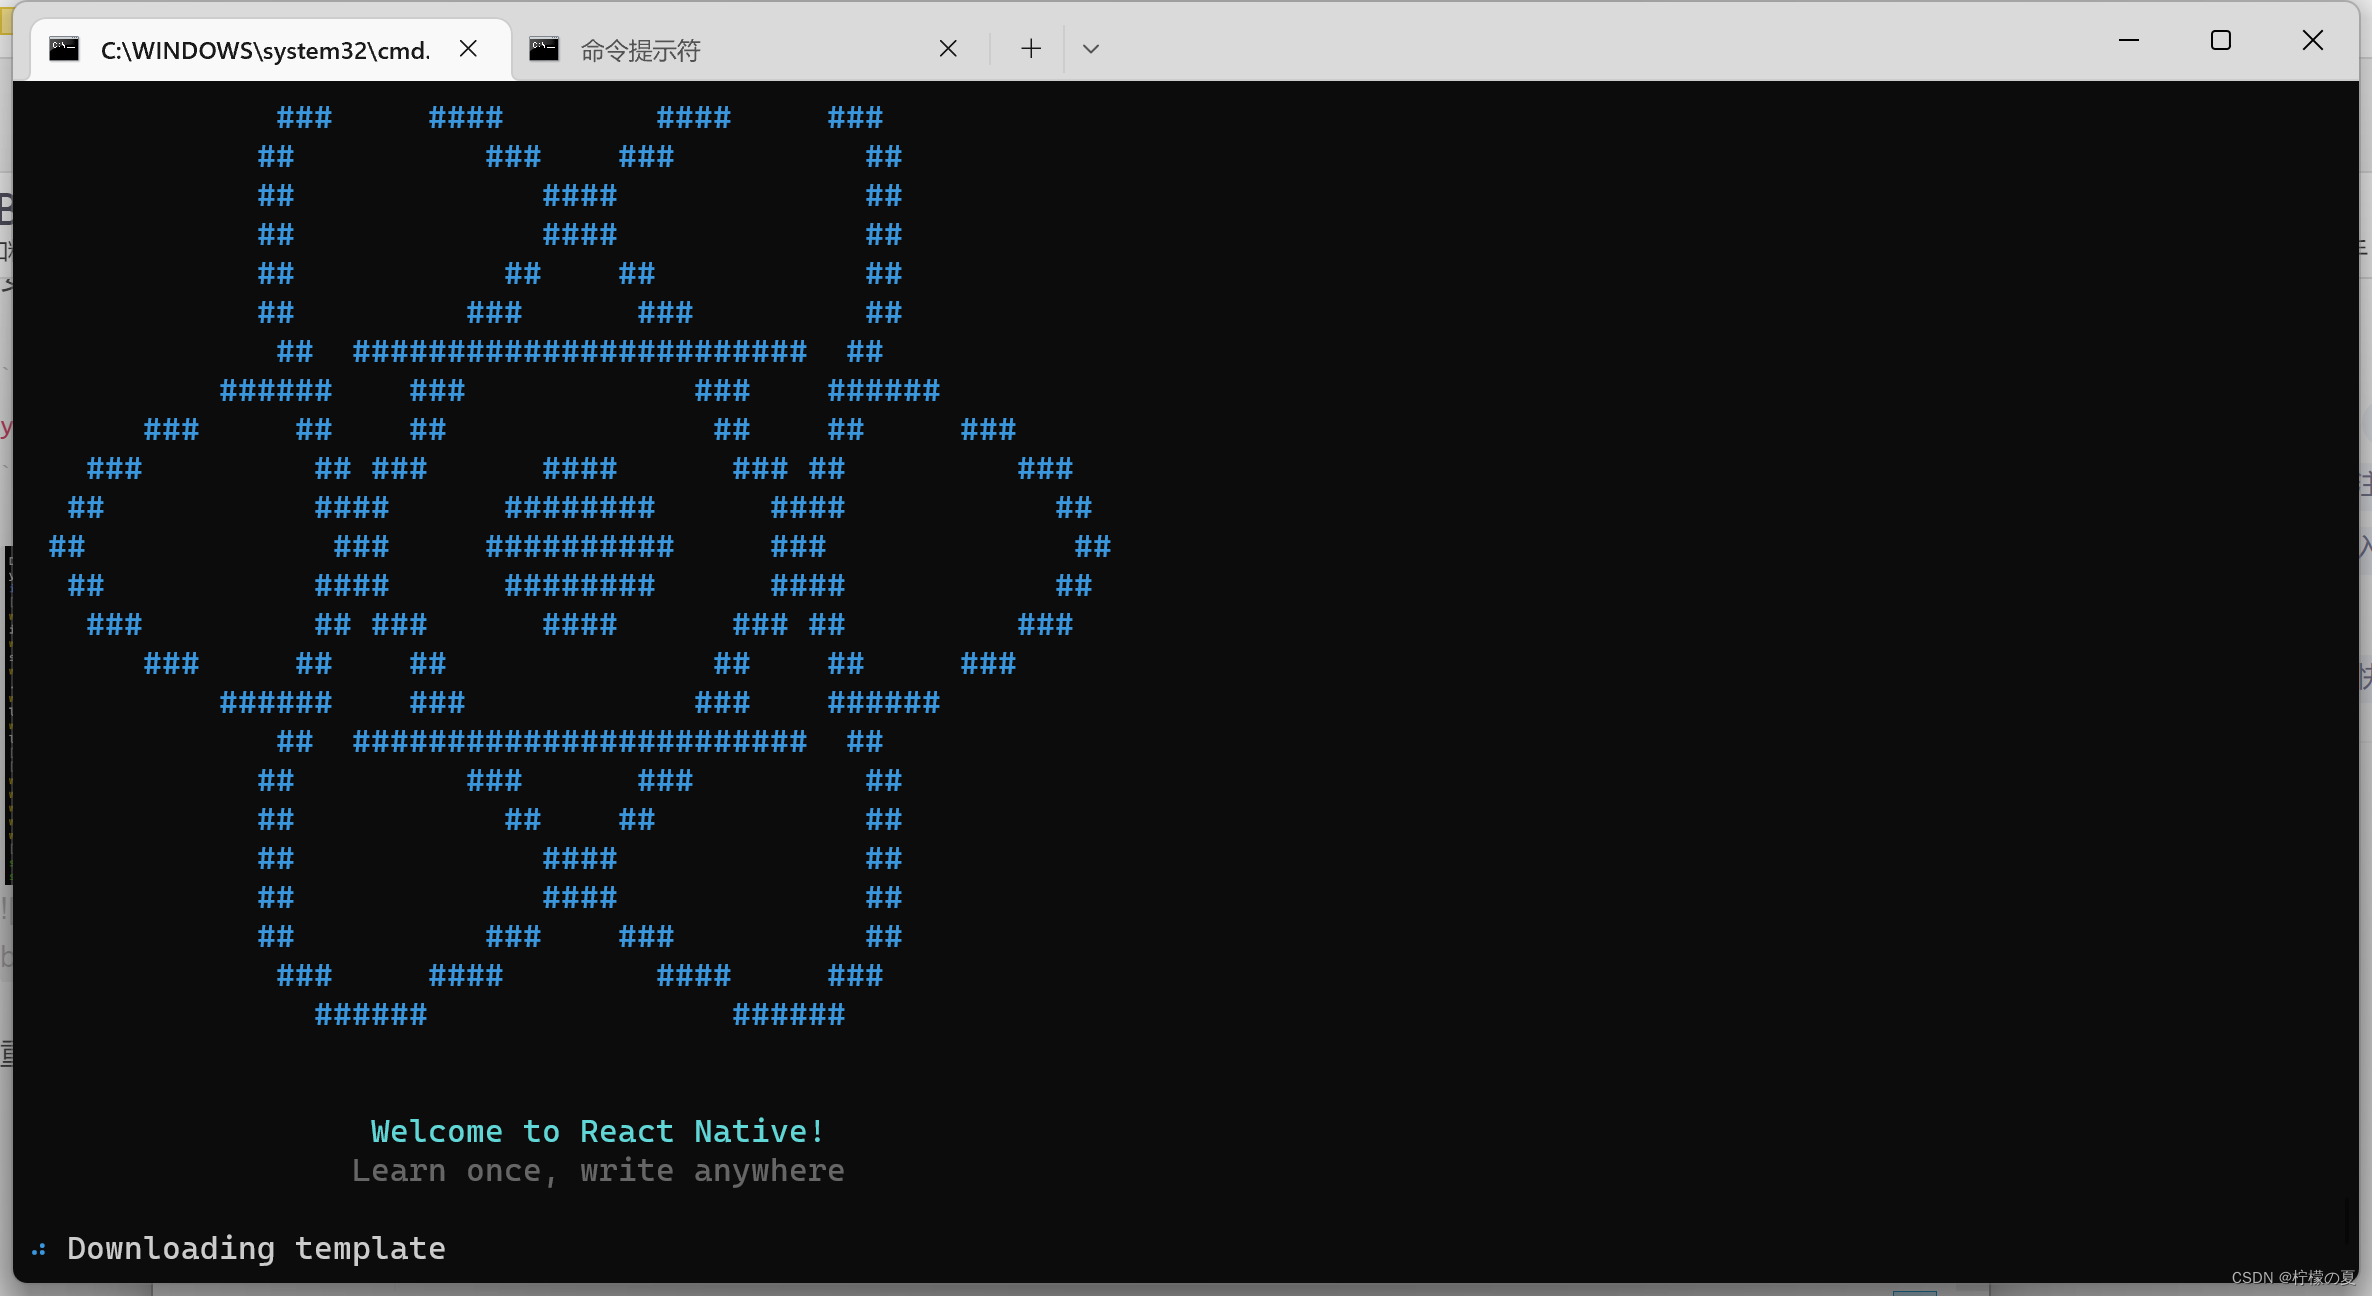Click the Downloading template spinner indicator
Image resolution: width=2372 pixels, height=1296 pixels.
point(39,1249)
